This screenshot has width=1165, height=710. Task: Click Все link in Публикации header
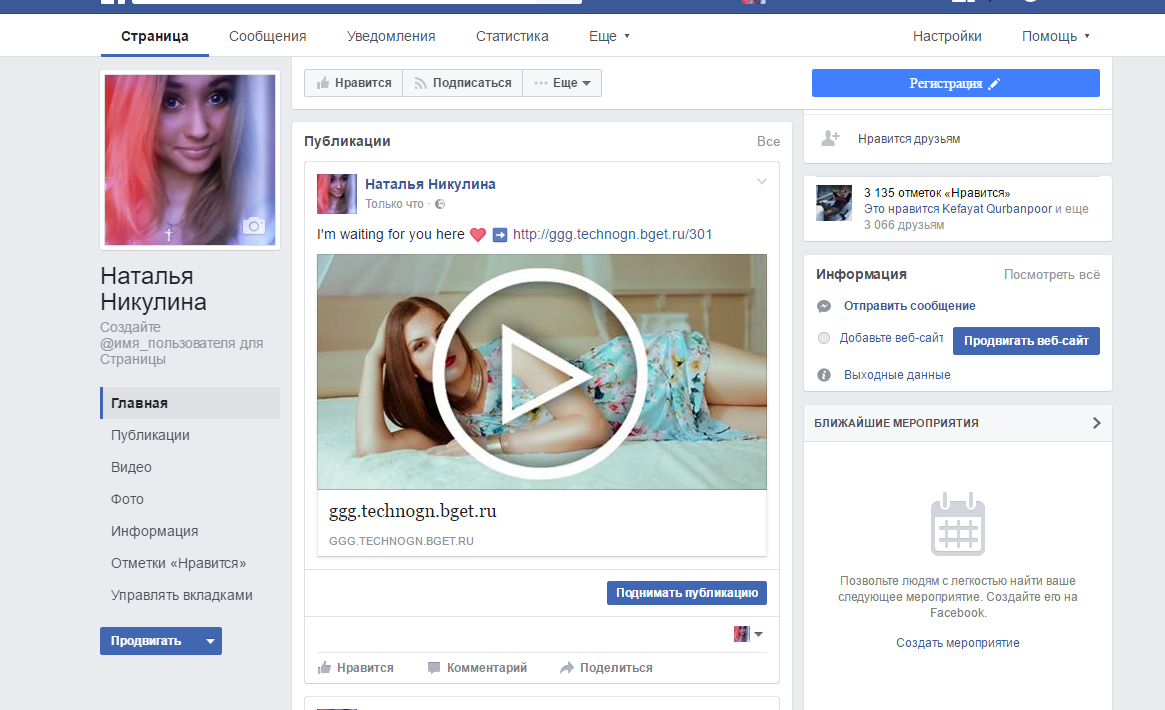pyautogui.click(x=768, y=141)
